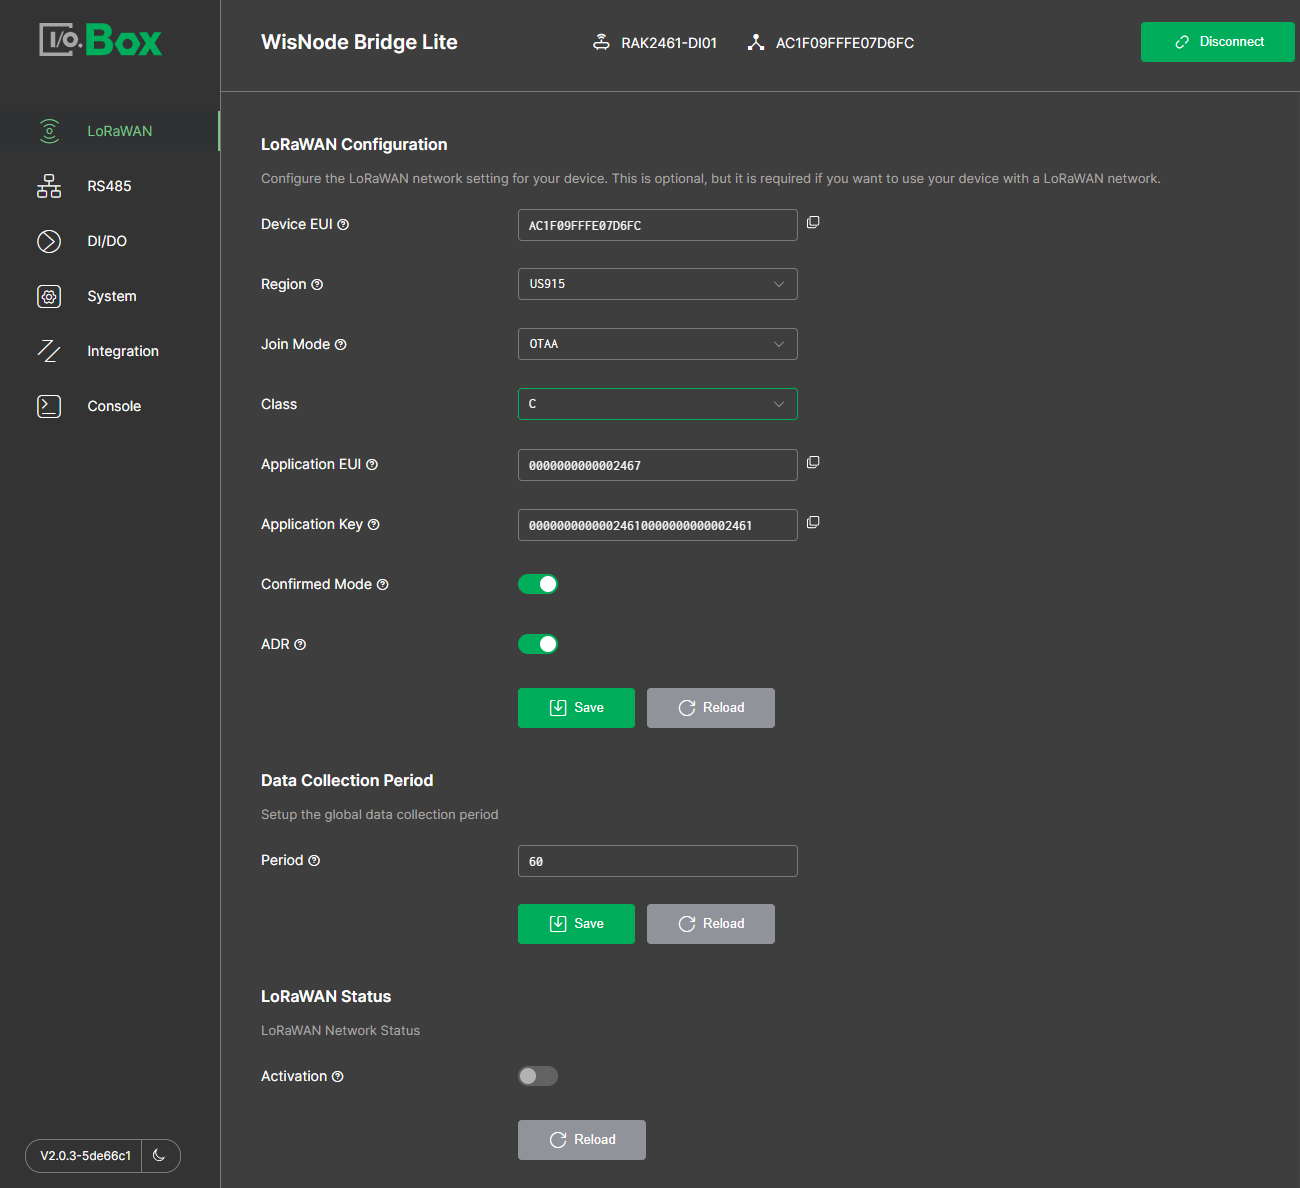
Task: Show help for Join Mode
Action: pyautogui.click(x=340, y=345)
